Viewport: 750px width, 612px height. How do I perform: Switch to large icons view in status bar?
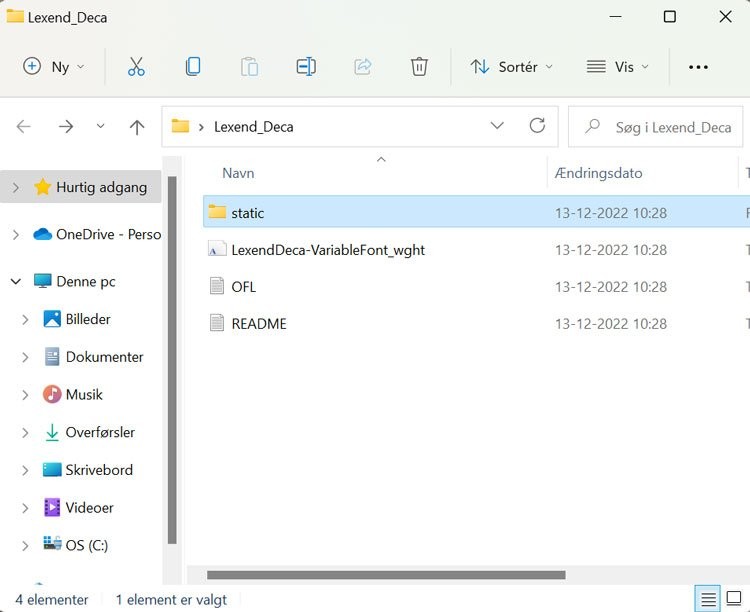[736, 600]
